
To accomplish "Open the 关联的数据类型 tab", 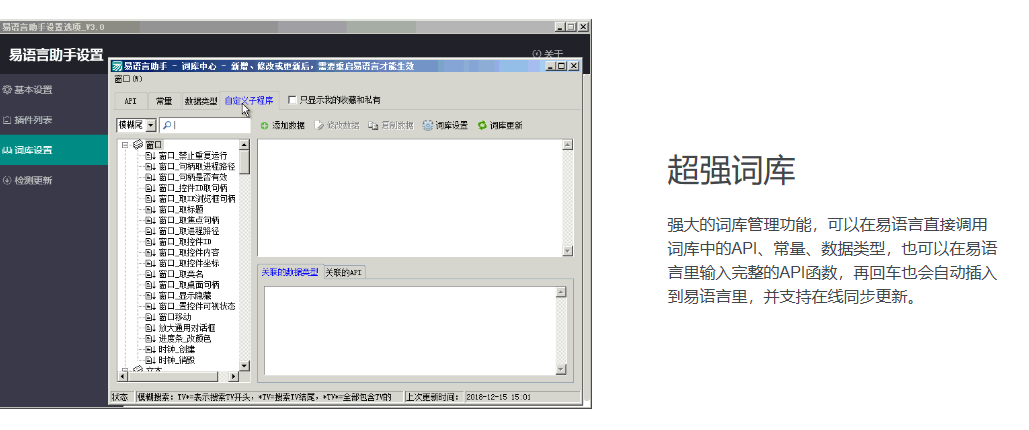I will (289, 272).
